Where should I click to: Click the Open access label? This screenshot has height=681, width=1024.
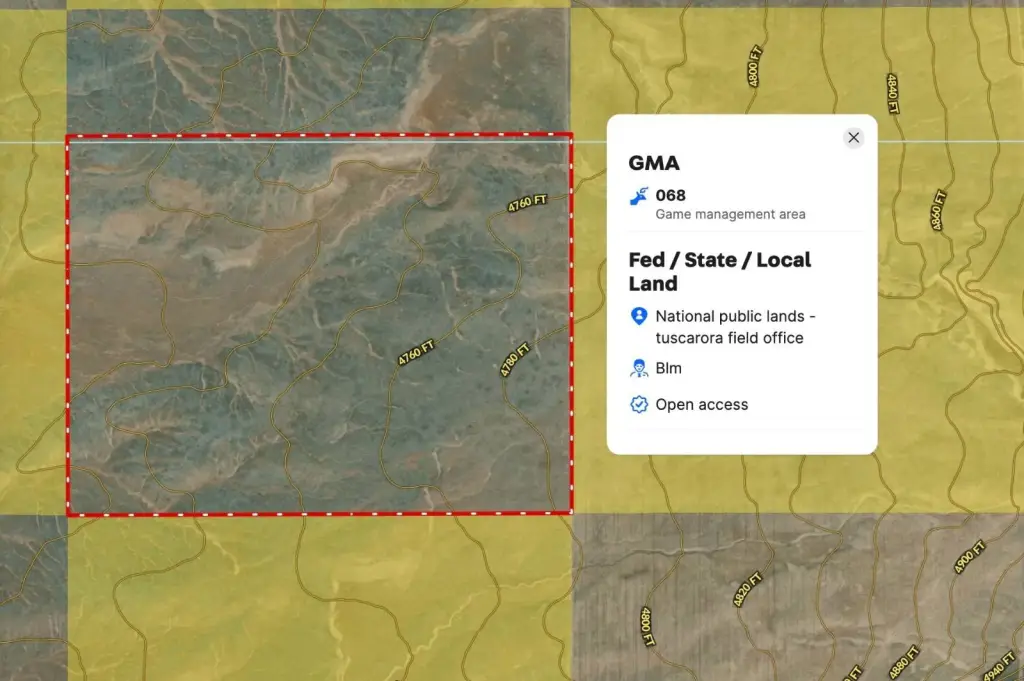pos(701,405)
